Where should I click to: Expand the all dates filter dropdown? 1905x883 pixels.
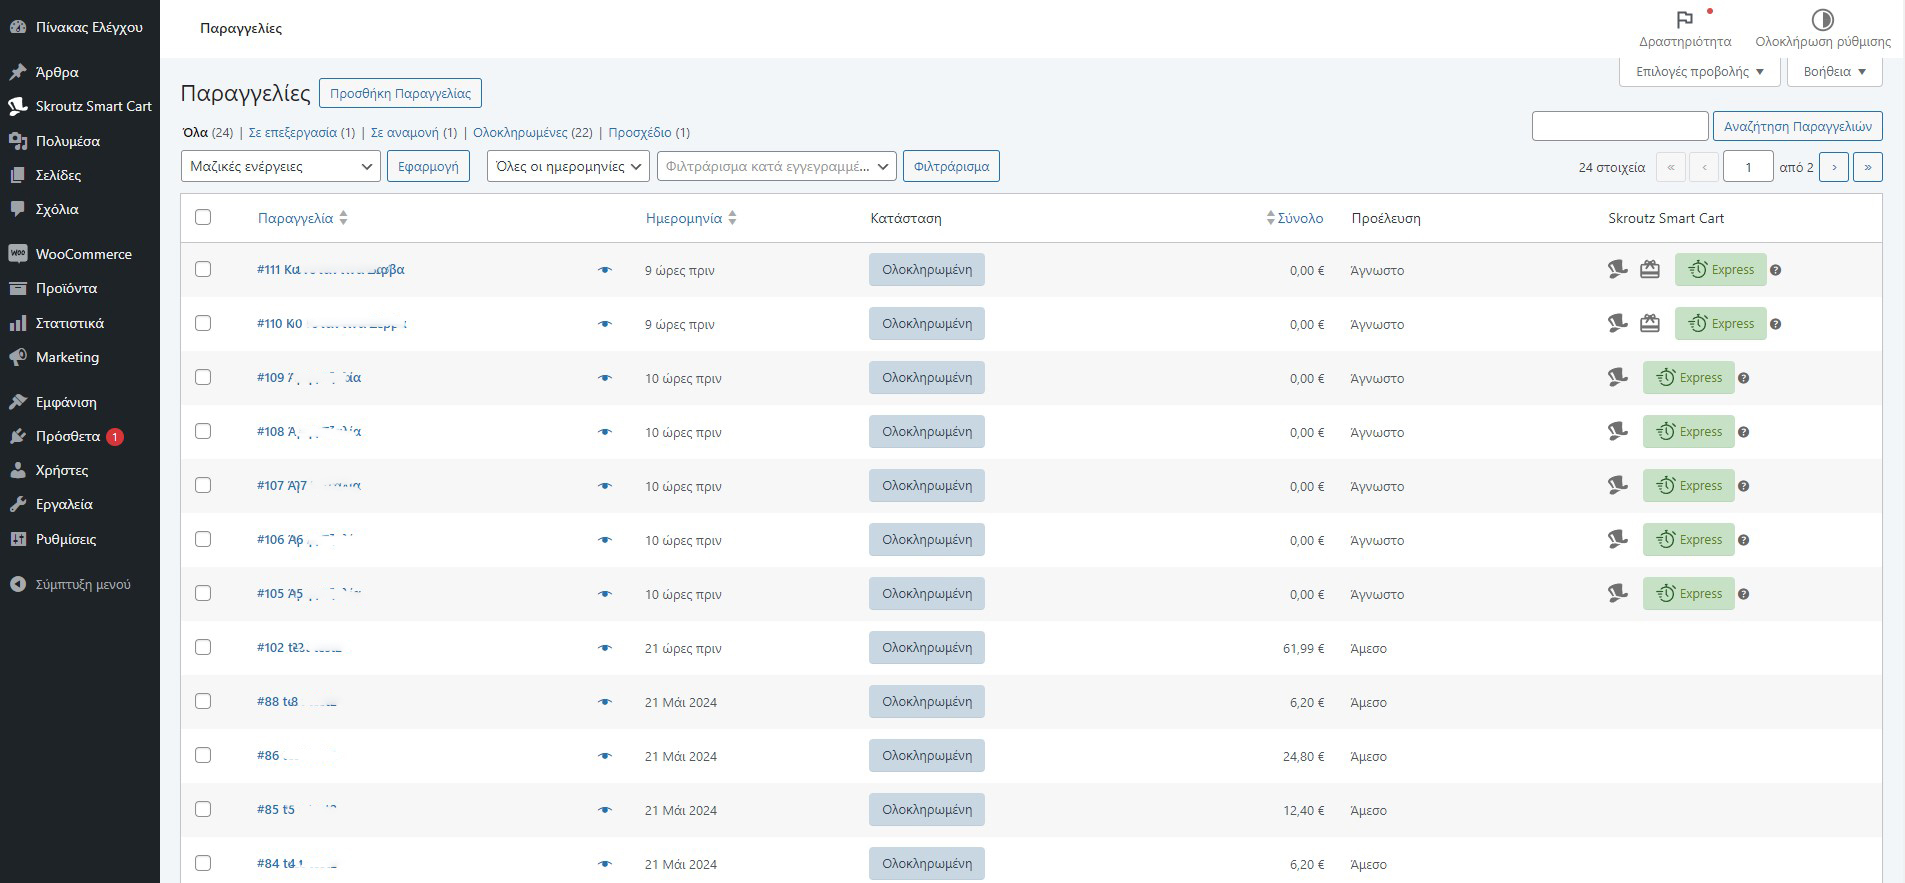[568, 167]
